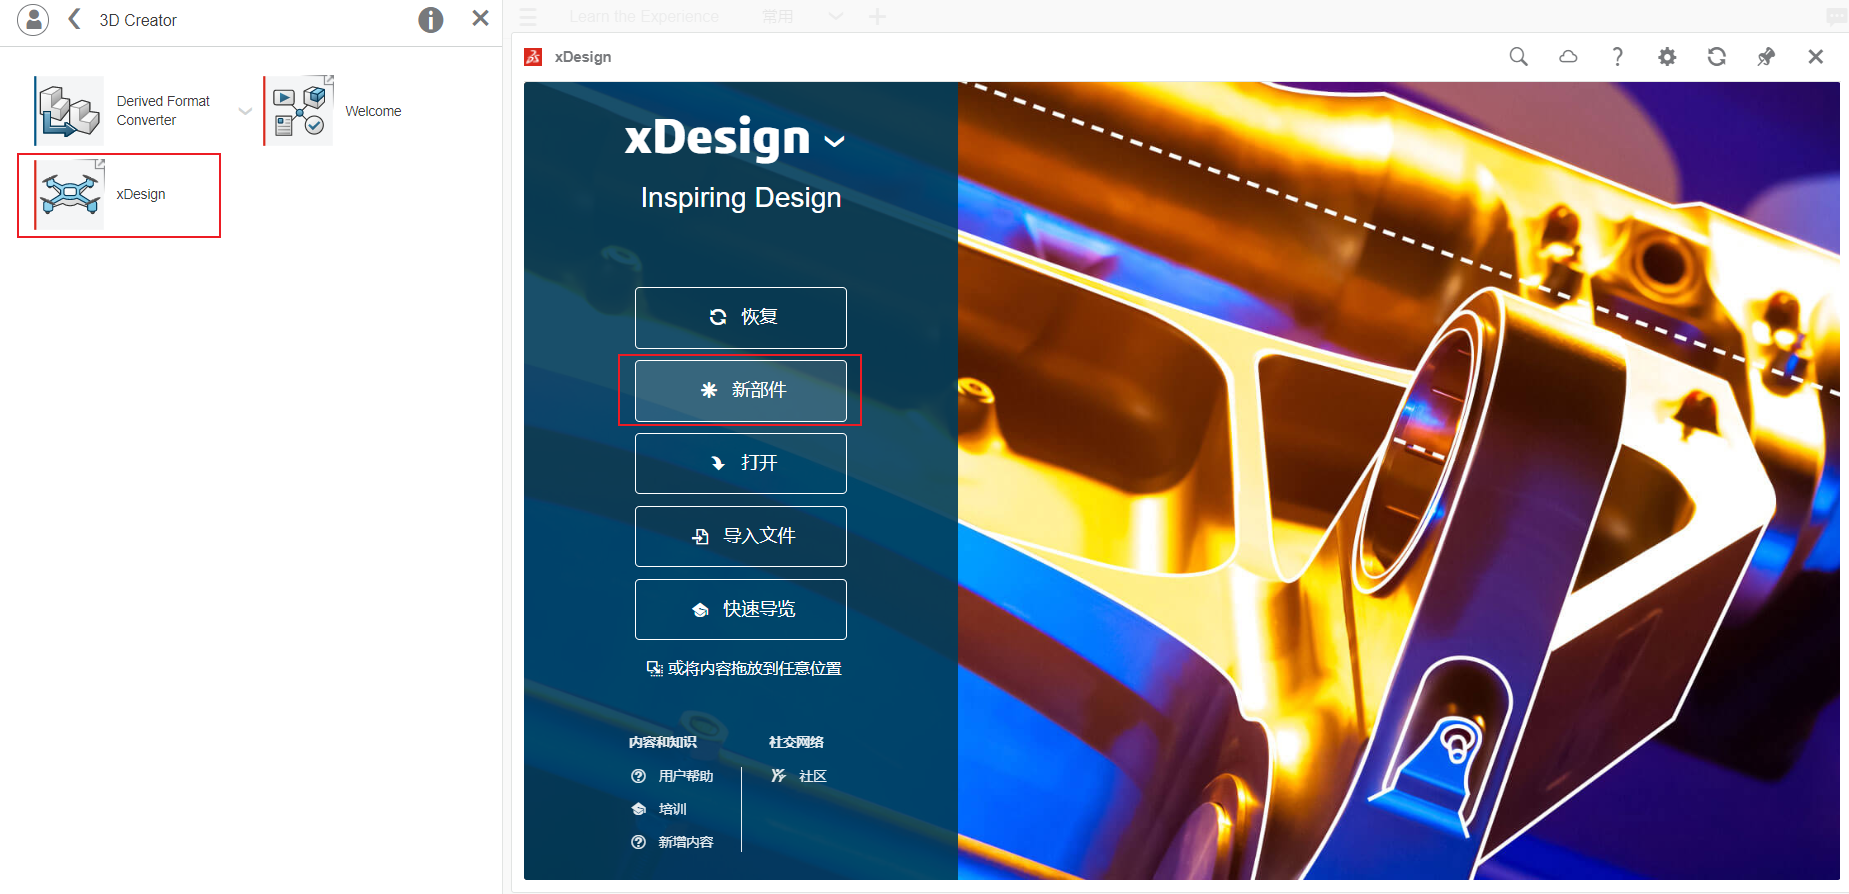Viewport: 1849px width, 894px height.
Task: Close the xDesign widget
Action: (1816, 57)
